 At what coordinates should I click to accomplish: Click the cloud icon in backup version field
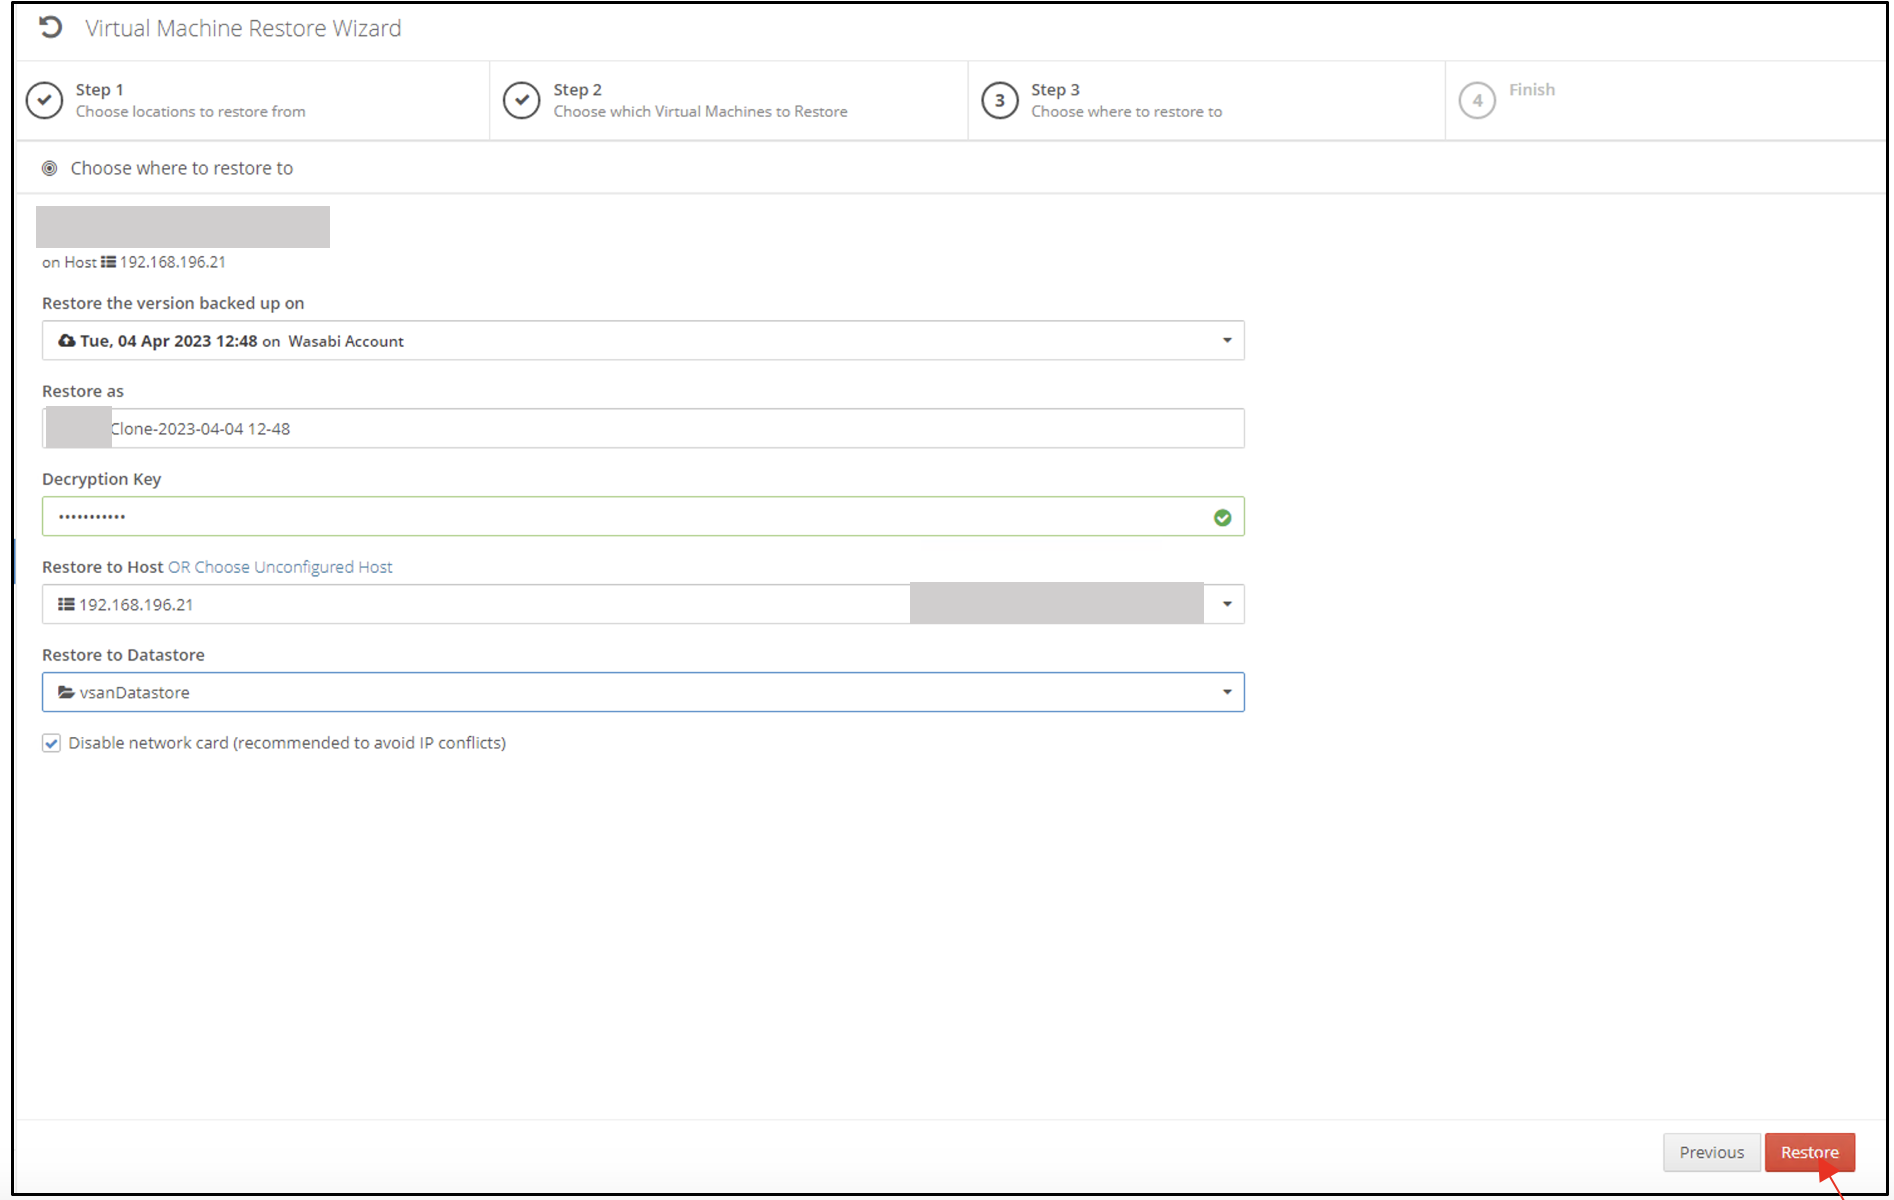67,341
